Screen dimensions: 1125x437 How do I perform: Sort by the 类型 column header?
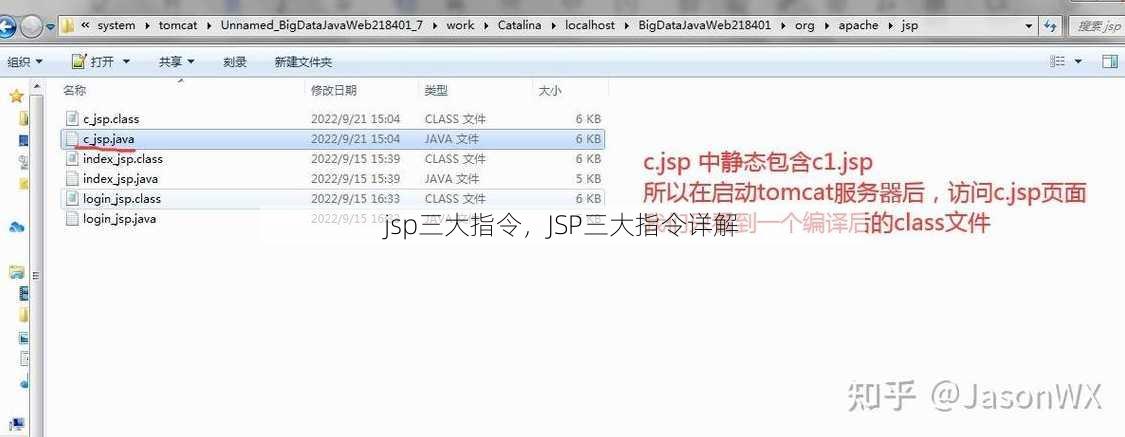tap(436, 90)
